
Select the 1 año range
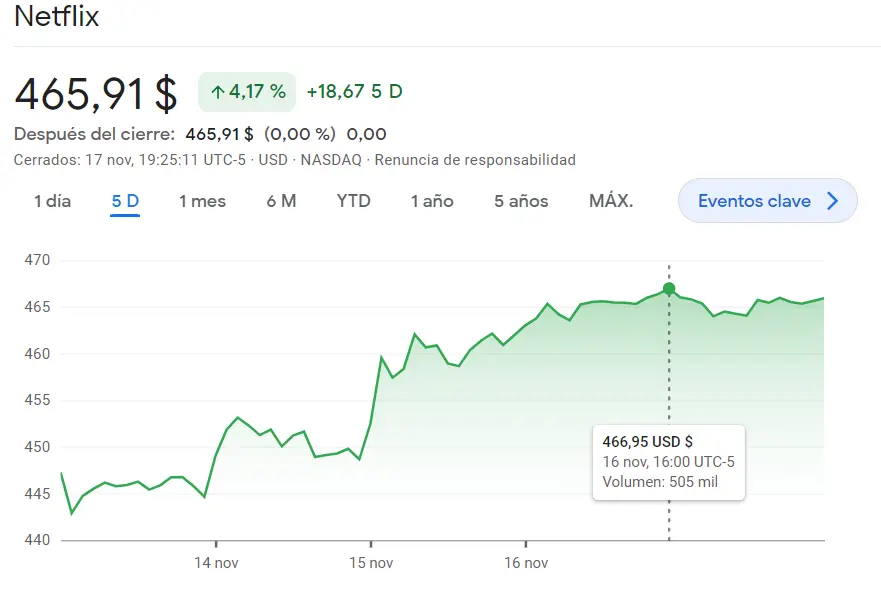click(430, 200)
